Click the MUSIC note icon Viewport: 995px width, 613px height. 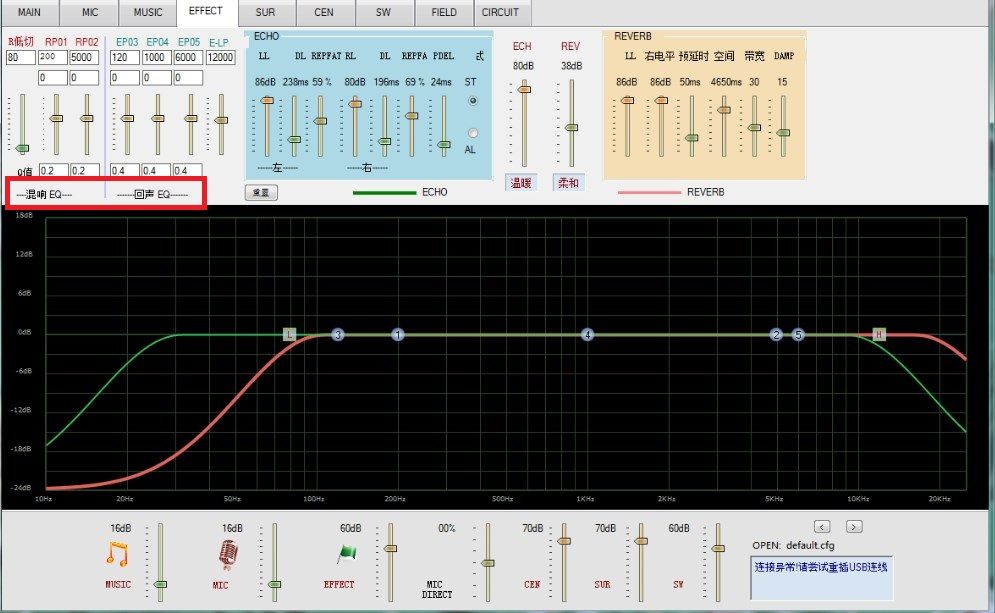(x=117, y=554)
